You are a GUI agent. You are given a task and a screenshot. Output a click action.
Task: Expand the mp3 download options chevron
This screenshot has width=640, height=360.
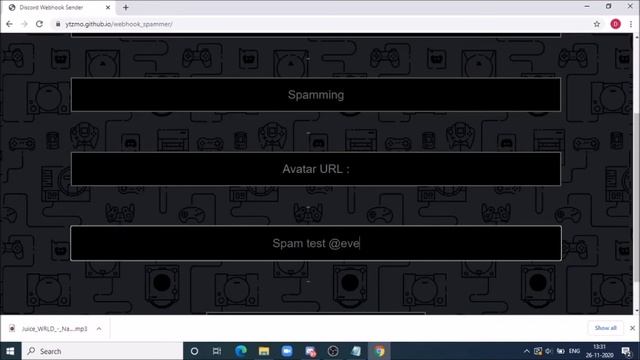pos(99,329)
